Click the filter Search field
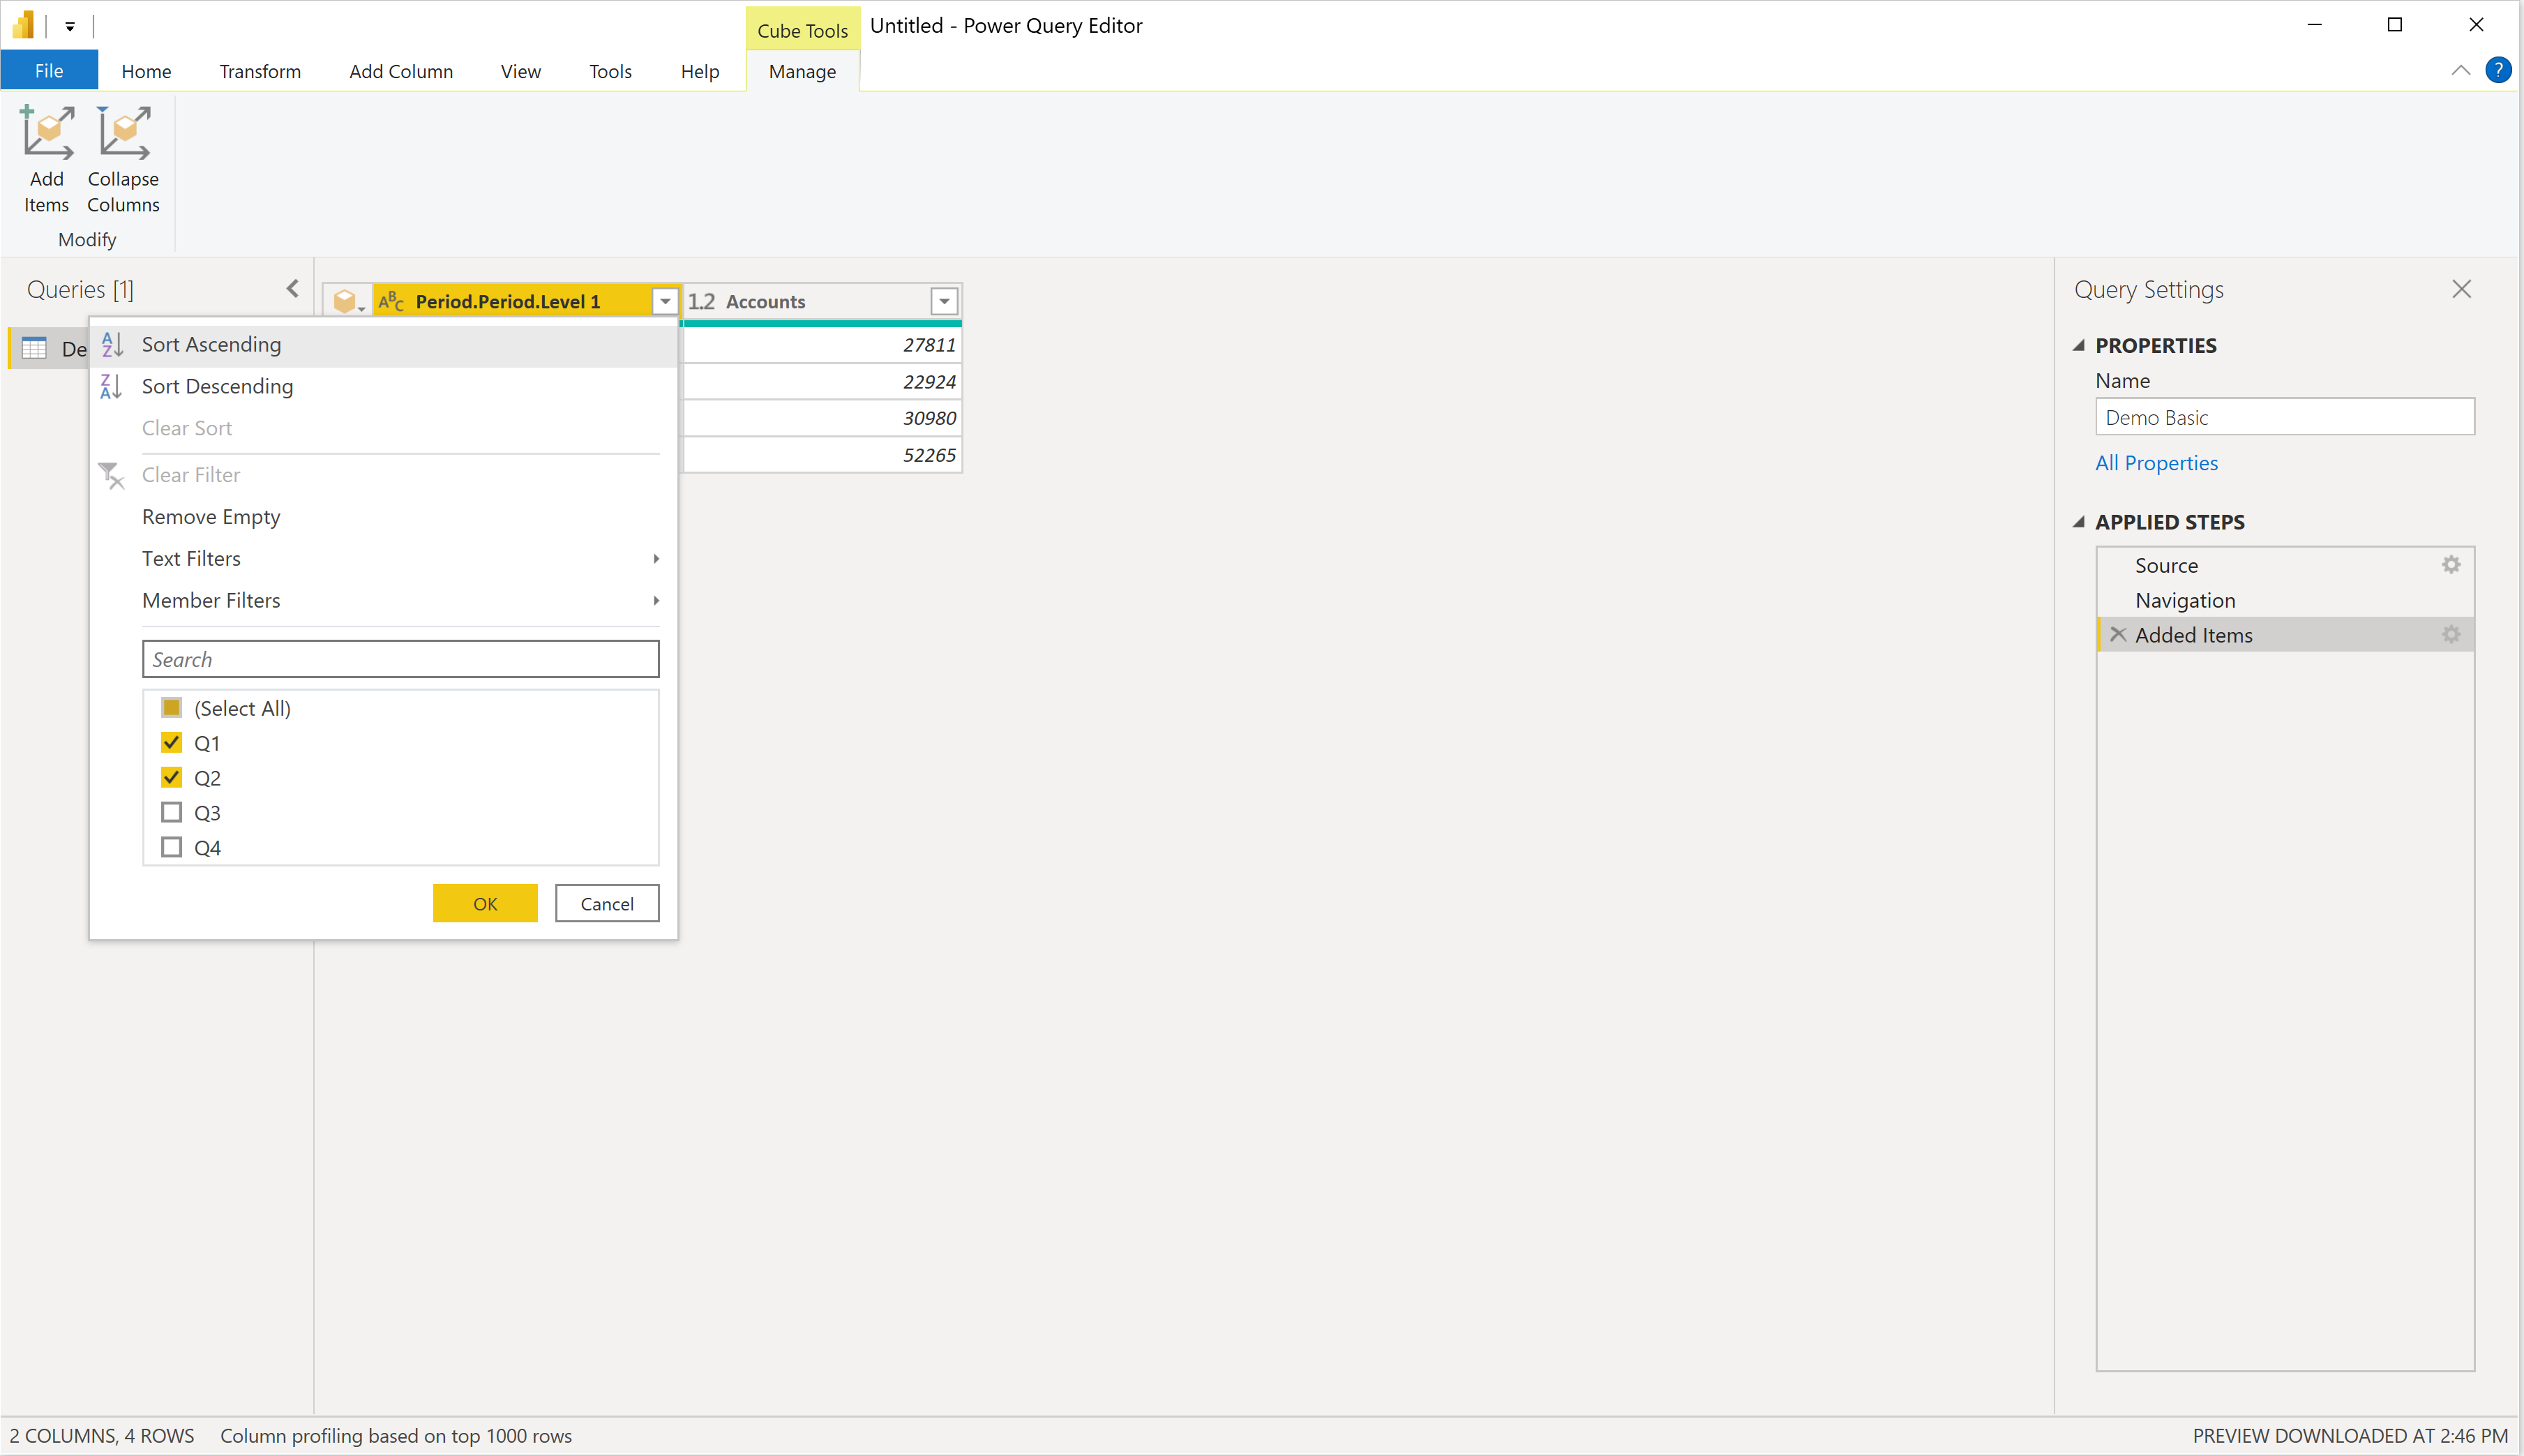This screenshot has height=1456, width=2524. [x=400, y=659]
